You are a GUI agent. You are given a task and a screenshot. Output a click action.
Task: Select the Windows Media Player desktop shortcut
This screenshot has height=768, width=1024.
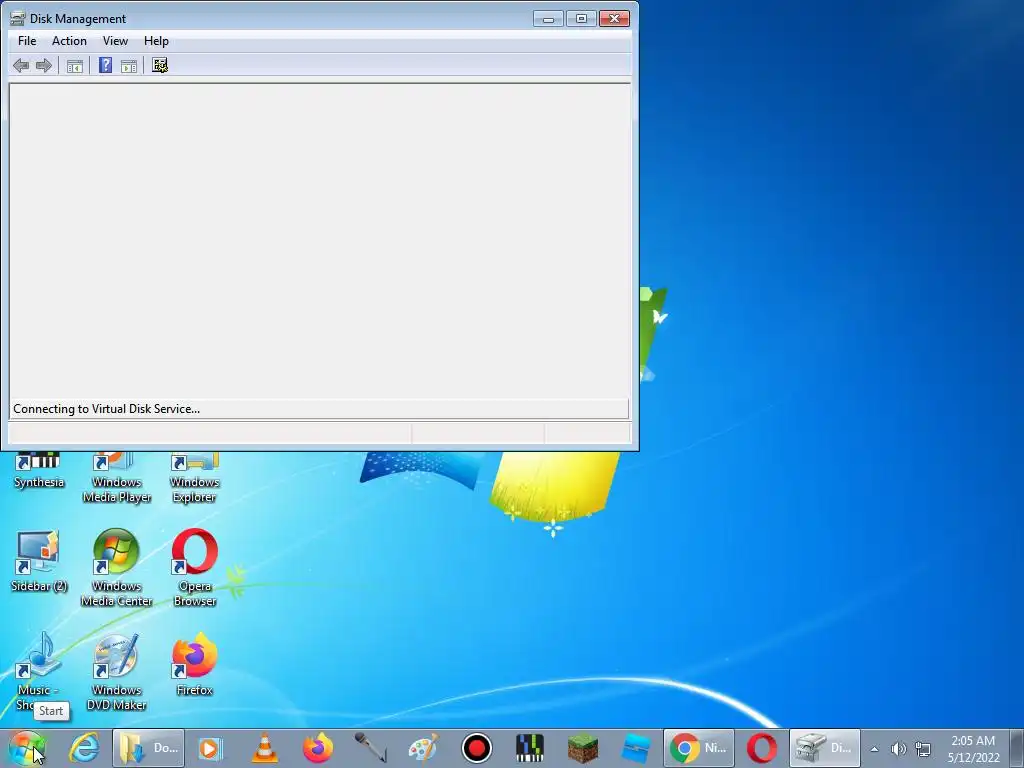[116, 478]
